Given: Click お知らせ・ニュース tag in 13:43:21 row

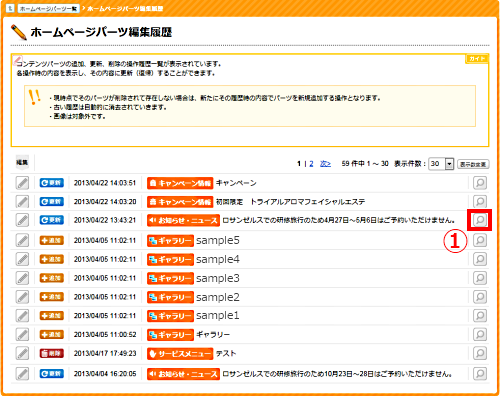Looking at the screenshot, I should [x=183, y=220].
